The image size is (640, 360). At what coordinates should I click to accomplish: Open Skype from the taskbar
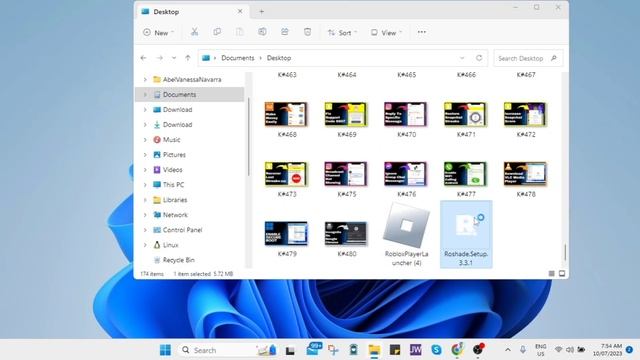pos(436,350)
